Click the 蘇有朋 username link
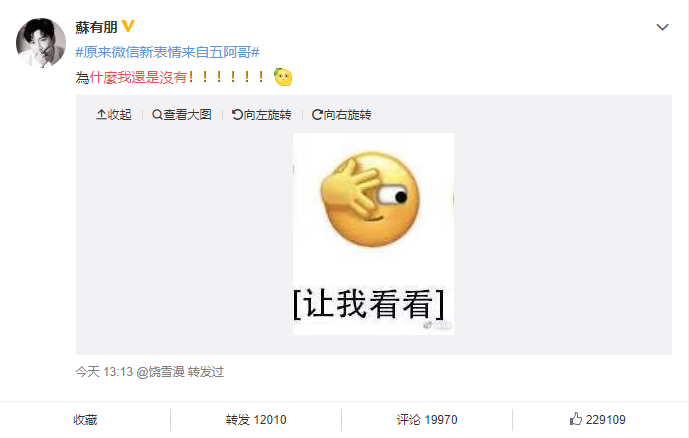 pos(96,27)
